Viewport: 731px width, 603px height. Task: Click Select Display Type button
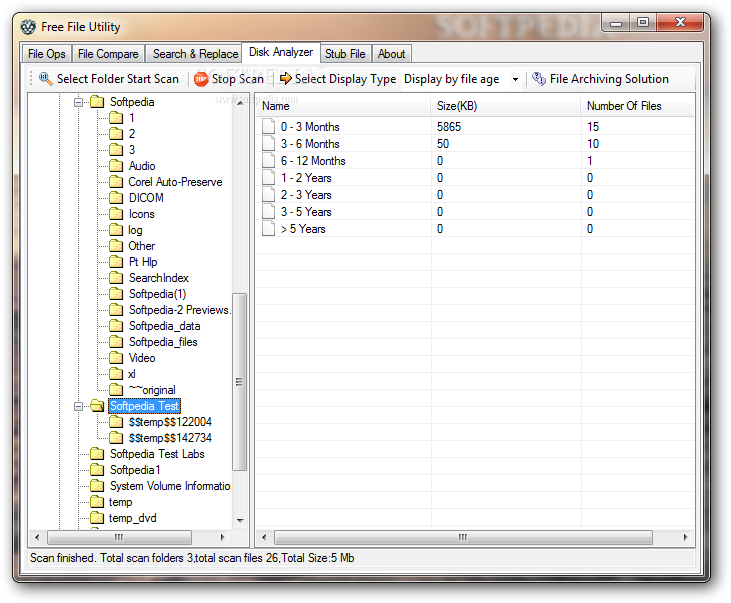point(338,79)
